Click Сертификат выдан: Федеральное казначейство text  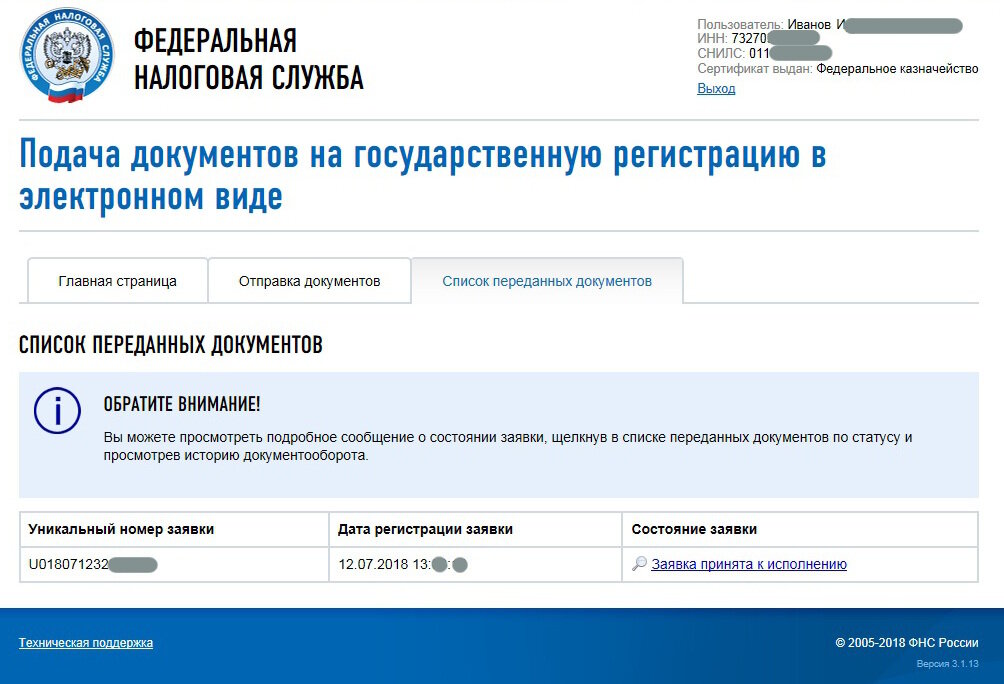tap(838, 69)
